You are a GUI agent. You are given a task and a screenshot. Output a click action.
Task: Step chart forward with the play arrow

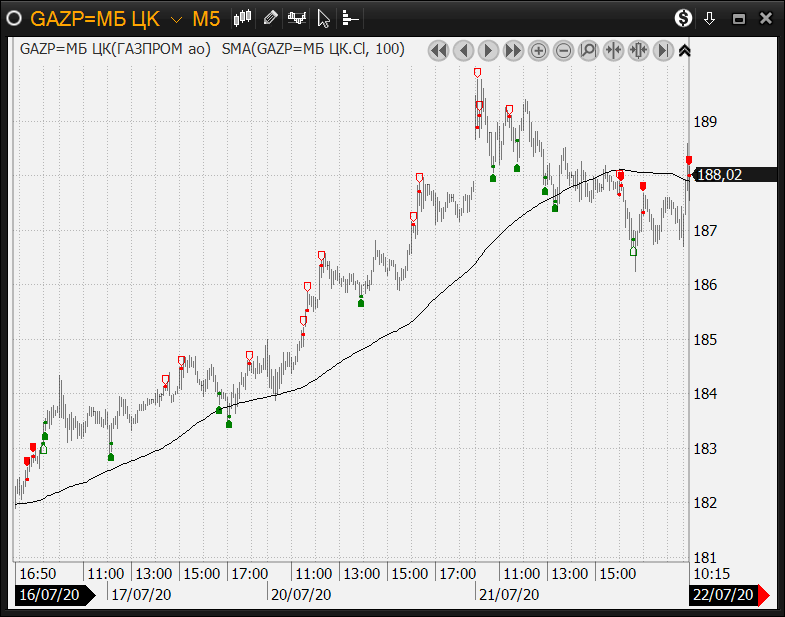[488, 50]
